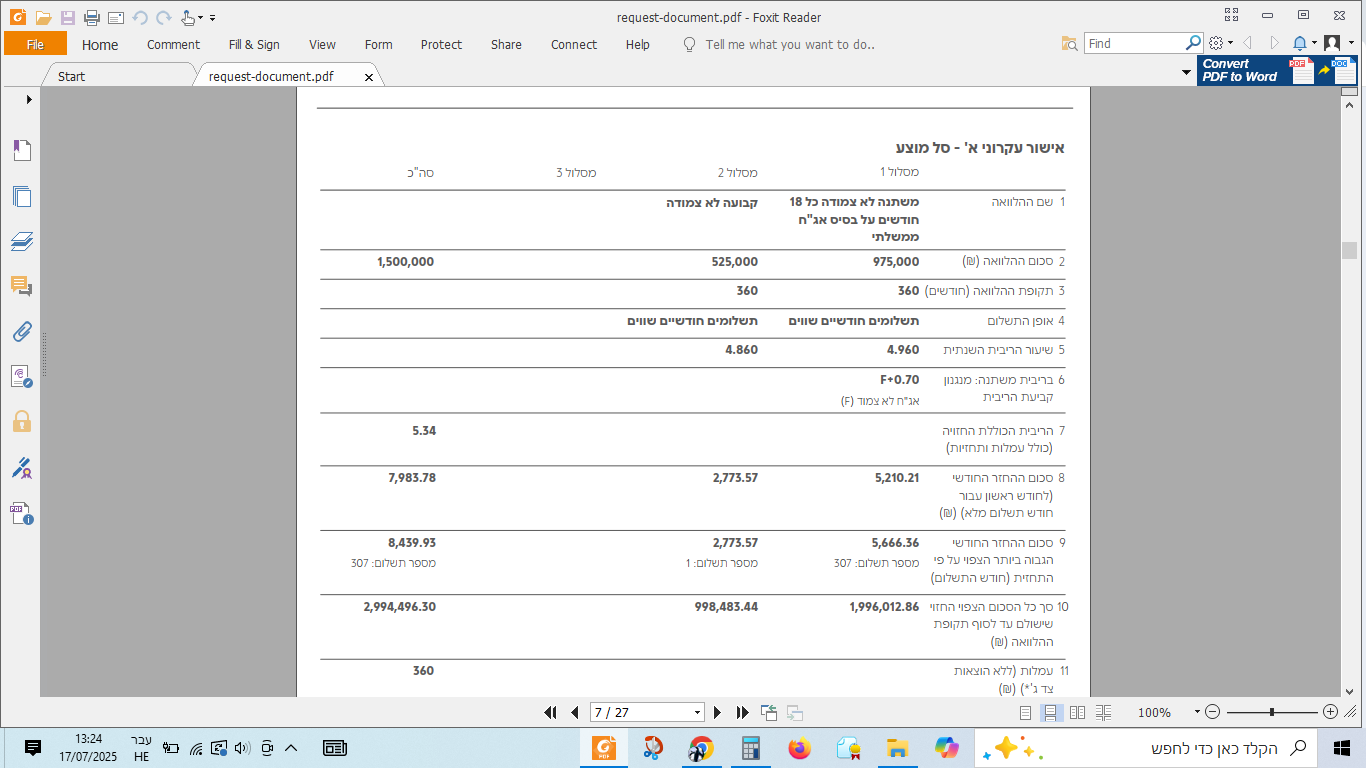The width and height of the screenshot is (1366, 768).
Task: Expand the zoom level dropdown
Action: [1197, 713]
